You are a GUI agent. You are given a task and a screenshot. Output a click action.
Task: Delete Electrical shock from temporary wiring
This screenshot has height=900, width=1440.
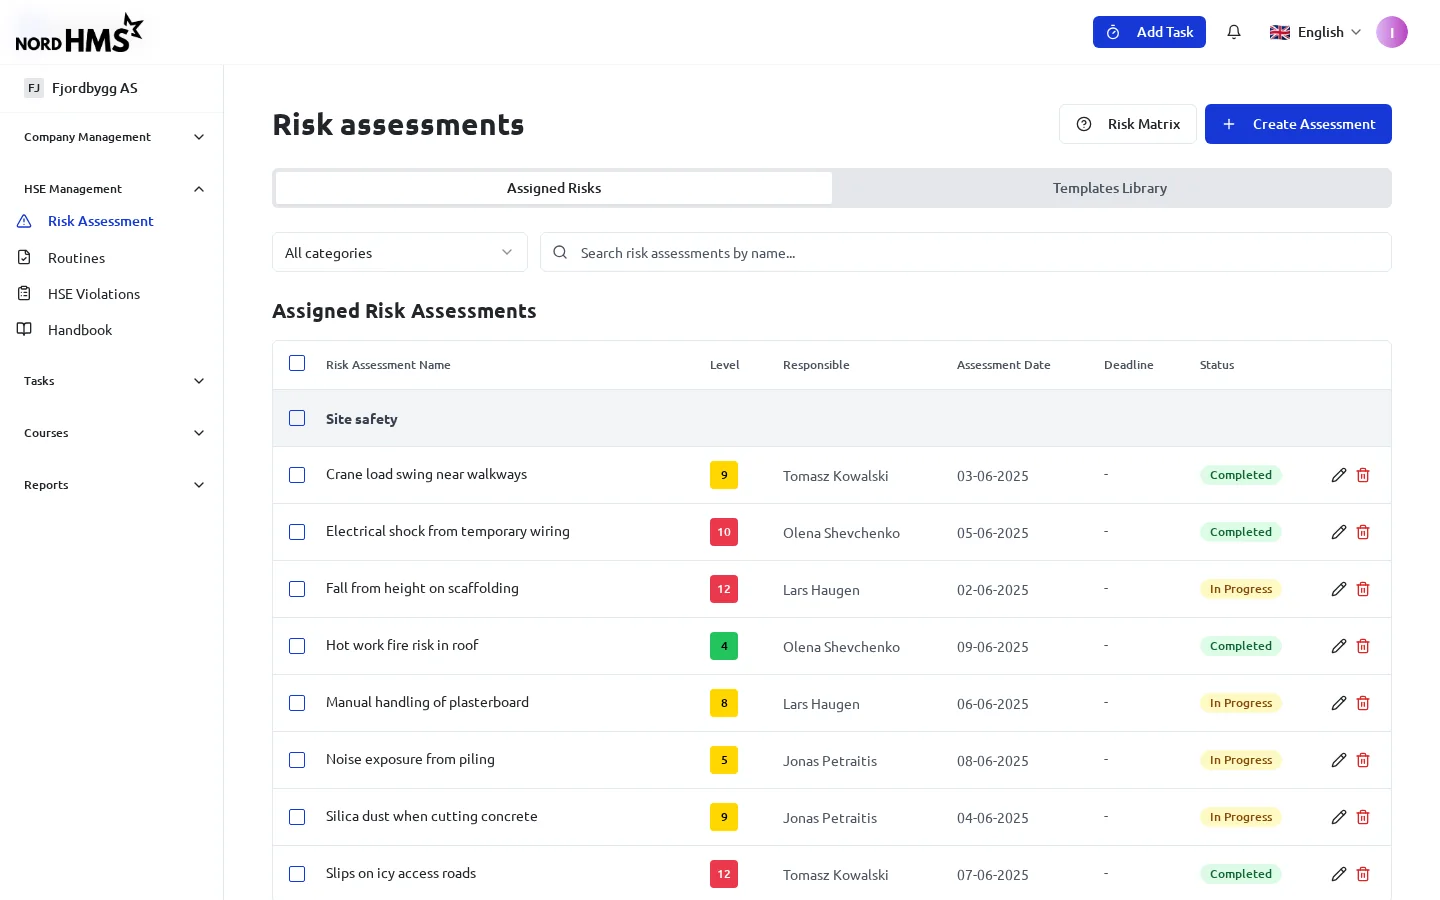point(1363,532)
